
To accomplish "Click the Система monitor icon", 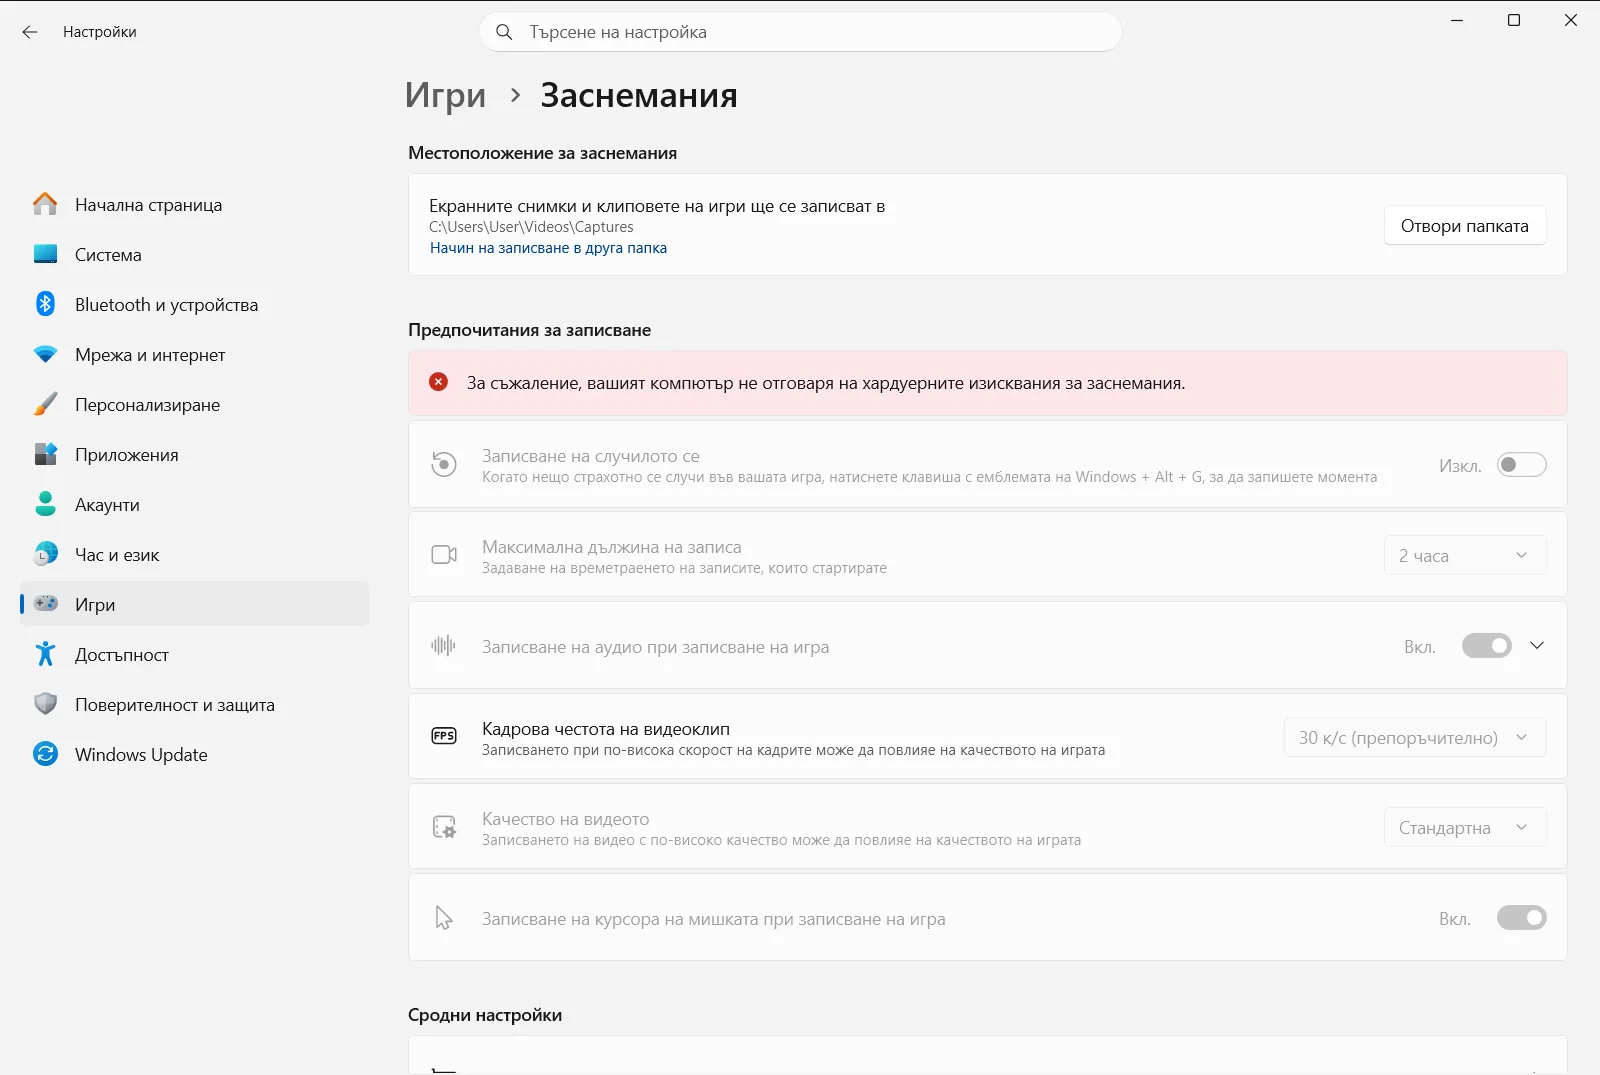I will tap(45, 254).
